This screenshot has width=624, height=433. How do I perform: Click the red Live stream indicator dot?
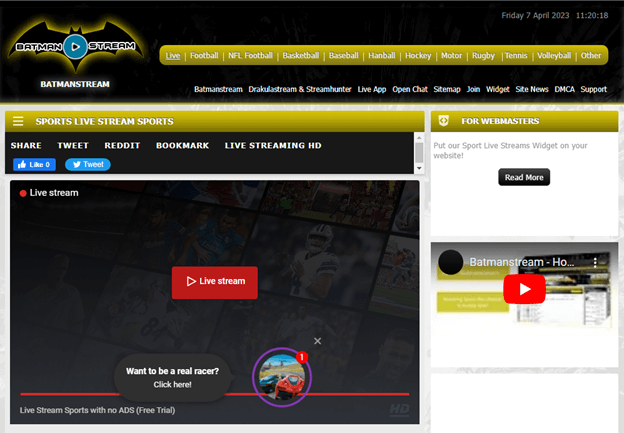[23, 193]
